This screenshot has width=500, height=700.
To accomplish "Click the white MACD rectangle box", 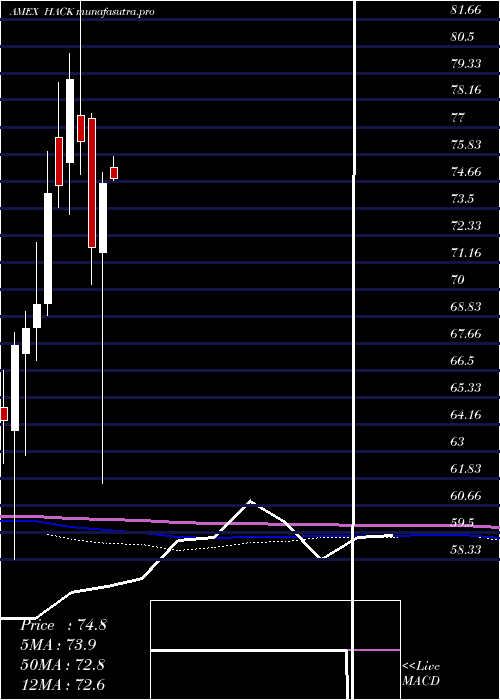I will (275, 650).
